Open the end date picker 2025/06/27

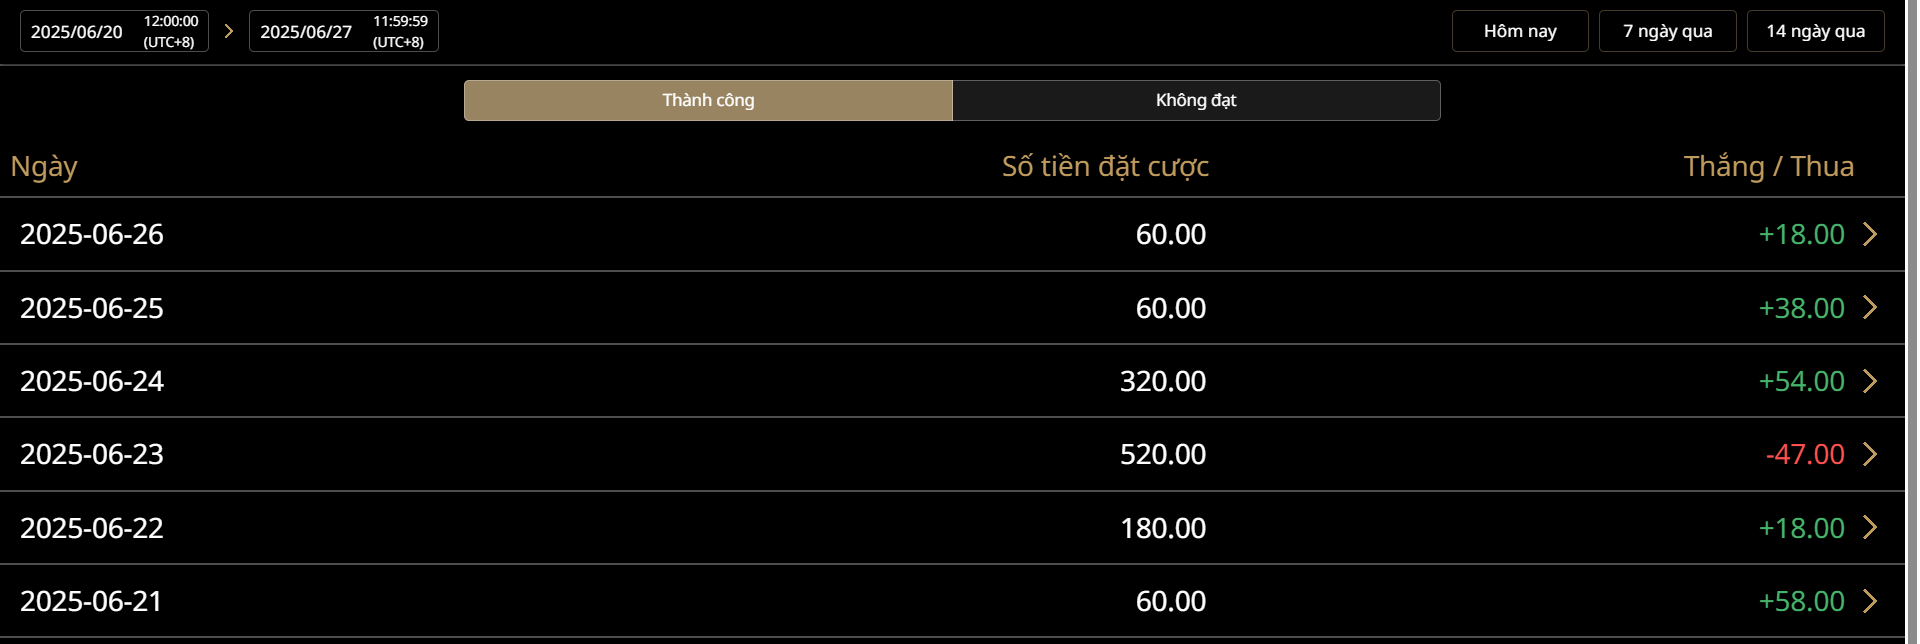point(343,31)
